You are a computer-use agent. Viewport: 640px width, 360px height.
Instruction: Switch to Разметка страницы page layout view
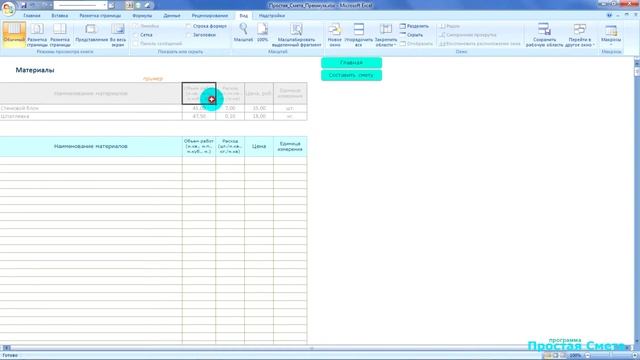(37, 34)
